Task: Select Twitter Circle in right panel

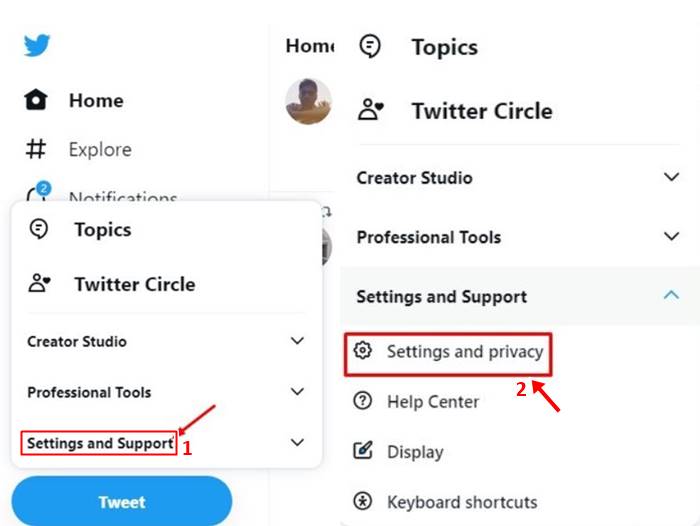Action: [x=481, y=110]
